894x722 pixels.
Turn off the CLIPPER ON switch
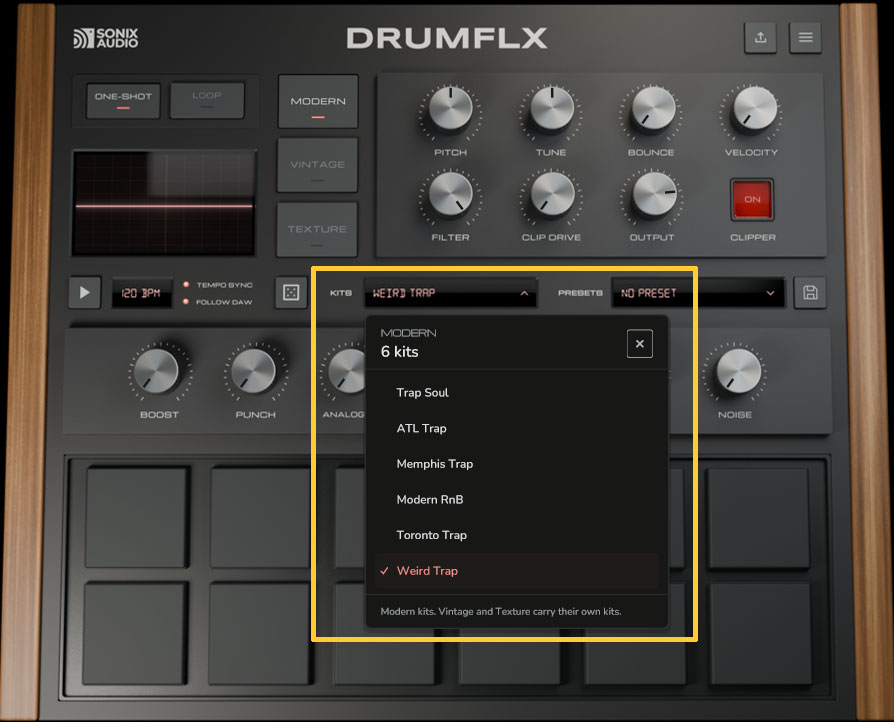point(752,199)
